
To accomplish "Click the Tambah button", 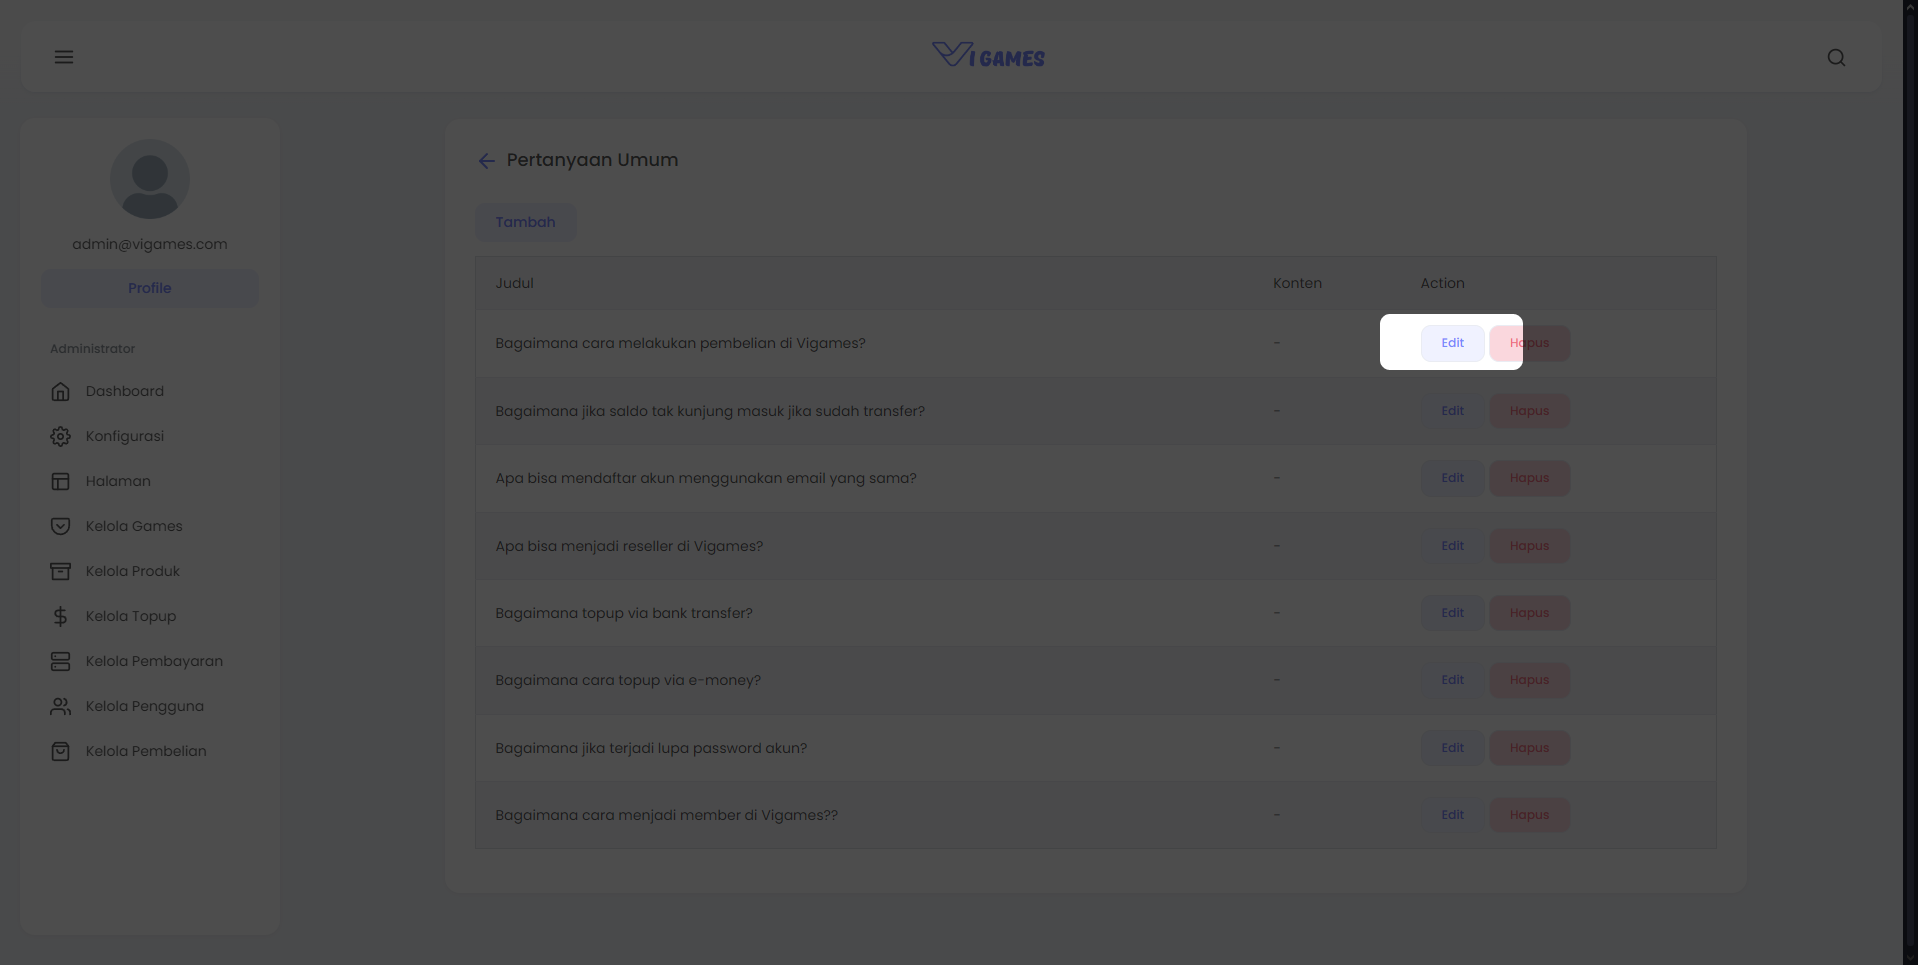I will click(x=526, y=222).
